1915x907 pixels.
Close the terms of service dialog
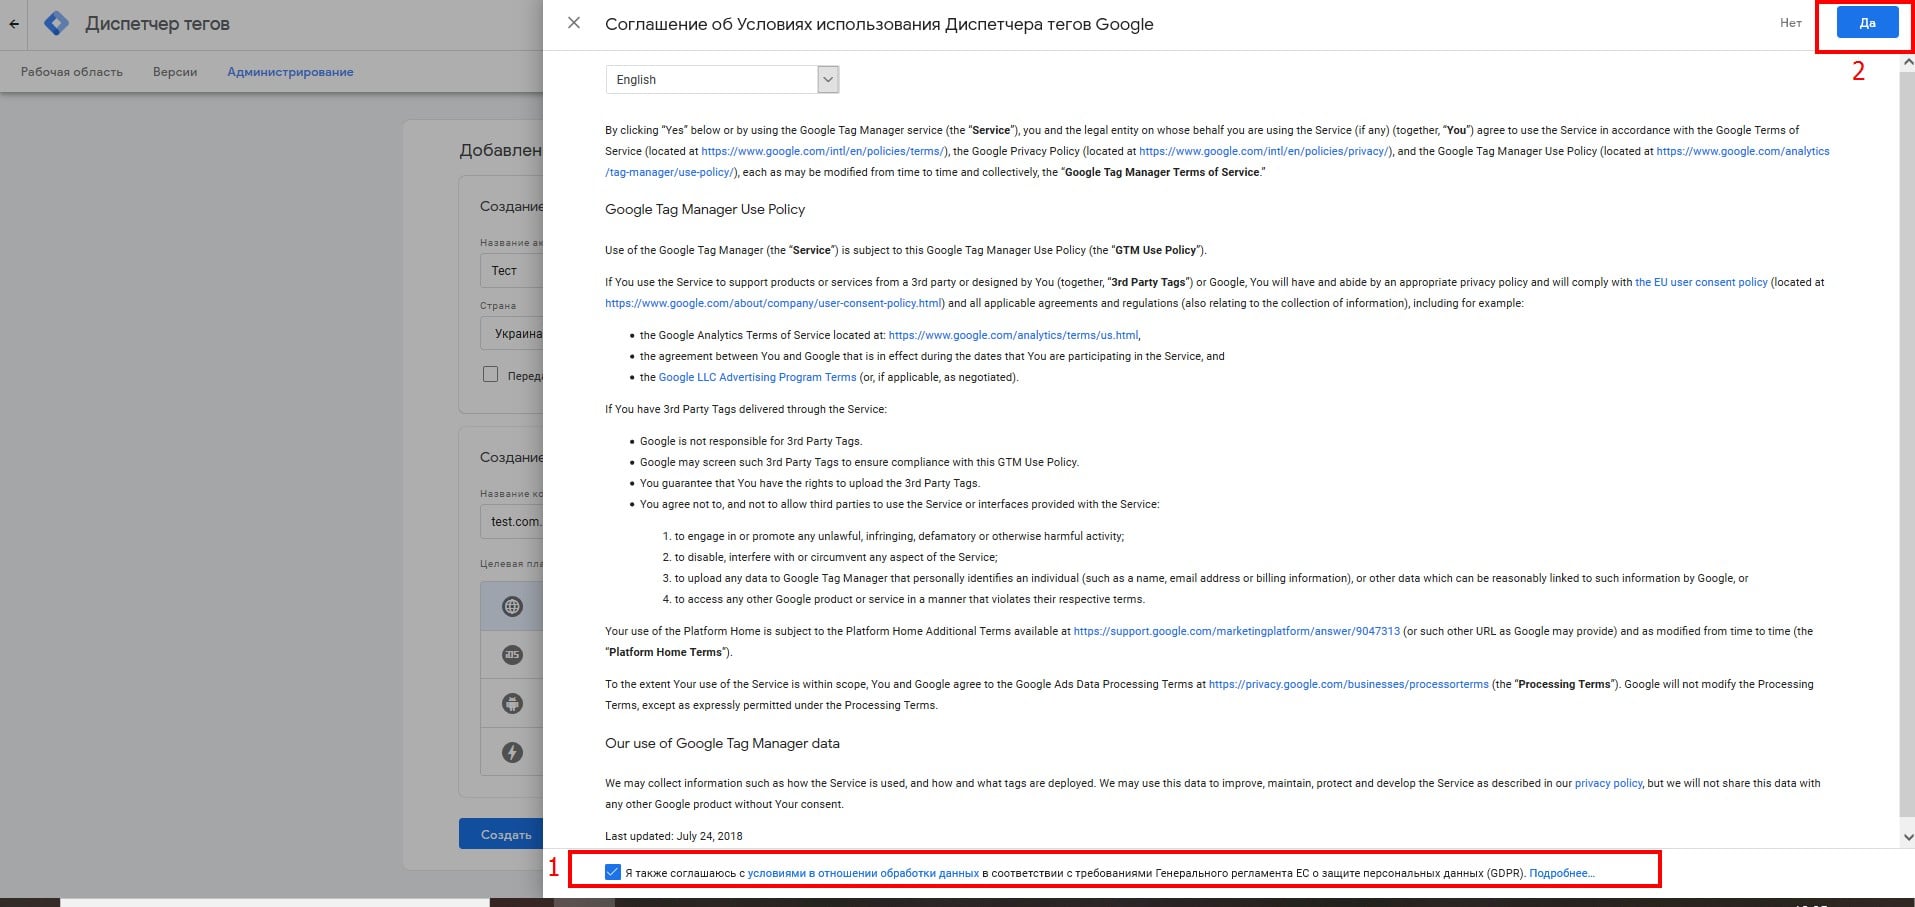click(574, 23)
